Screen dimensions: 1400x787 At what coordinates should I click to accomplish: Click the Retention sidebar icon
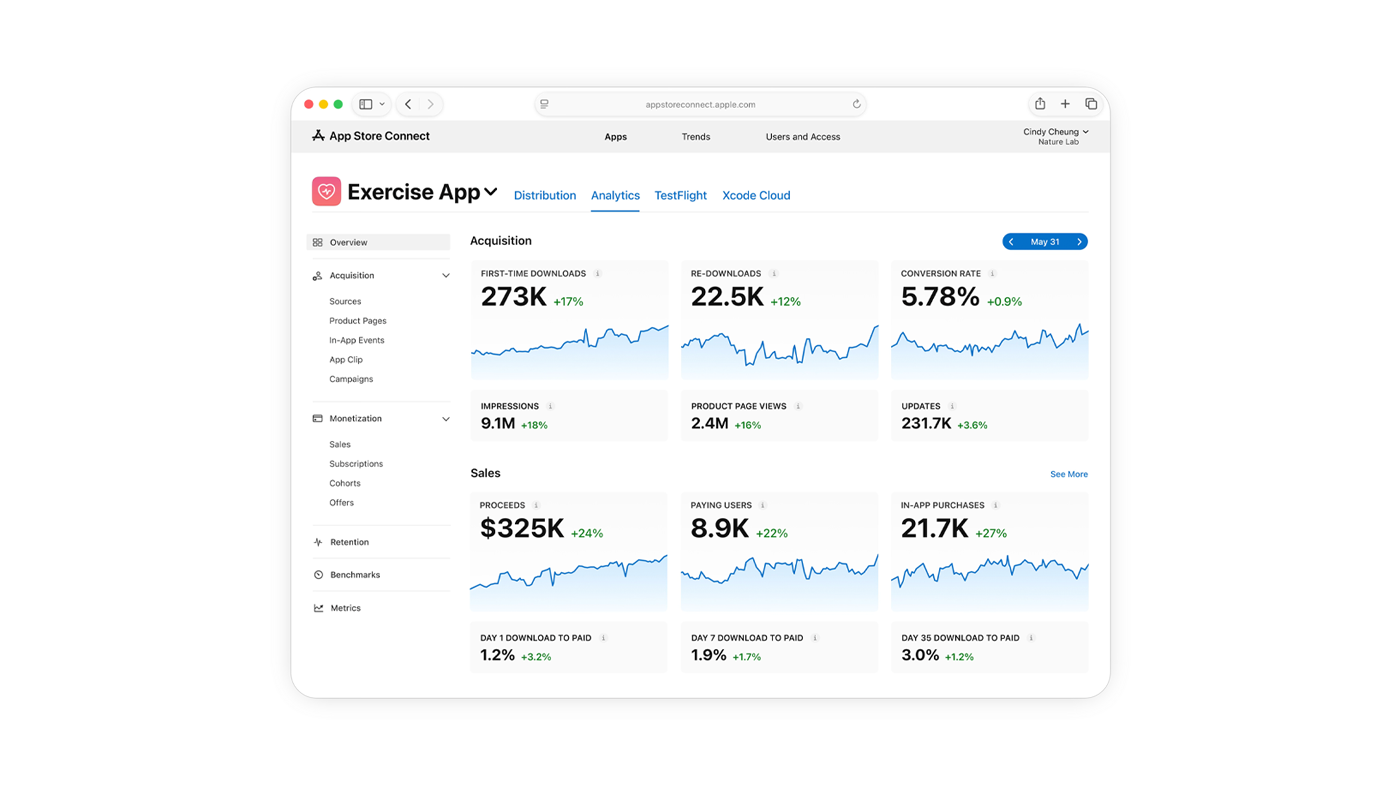tap(318, 542)
